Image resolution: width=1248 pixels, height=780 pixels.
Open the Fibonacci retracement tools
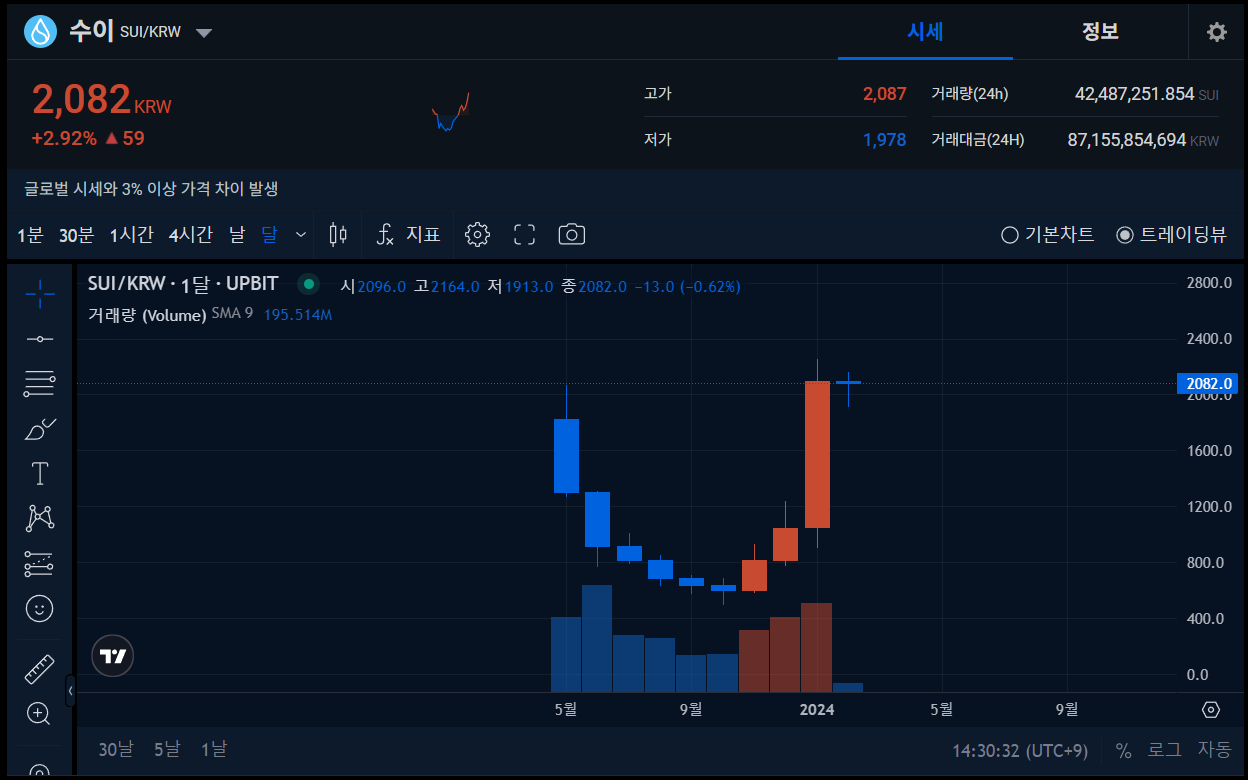tap(40, 383)
